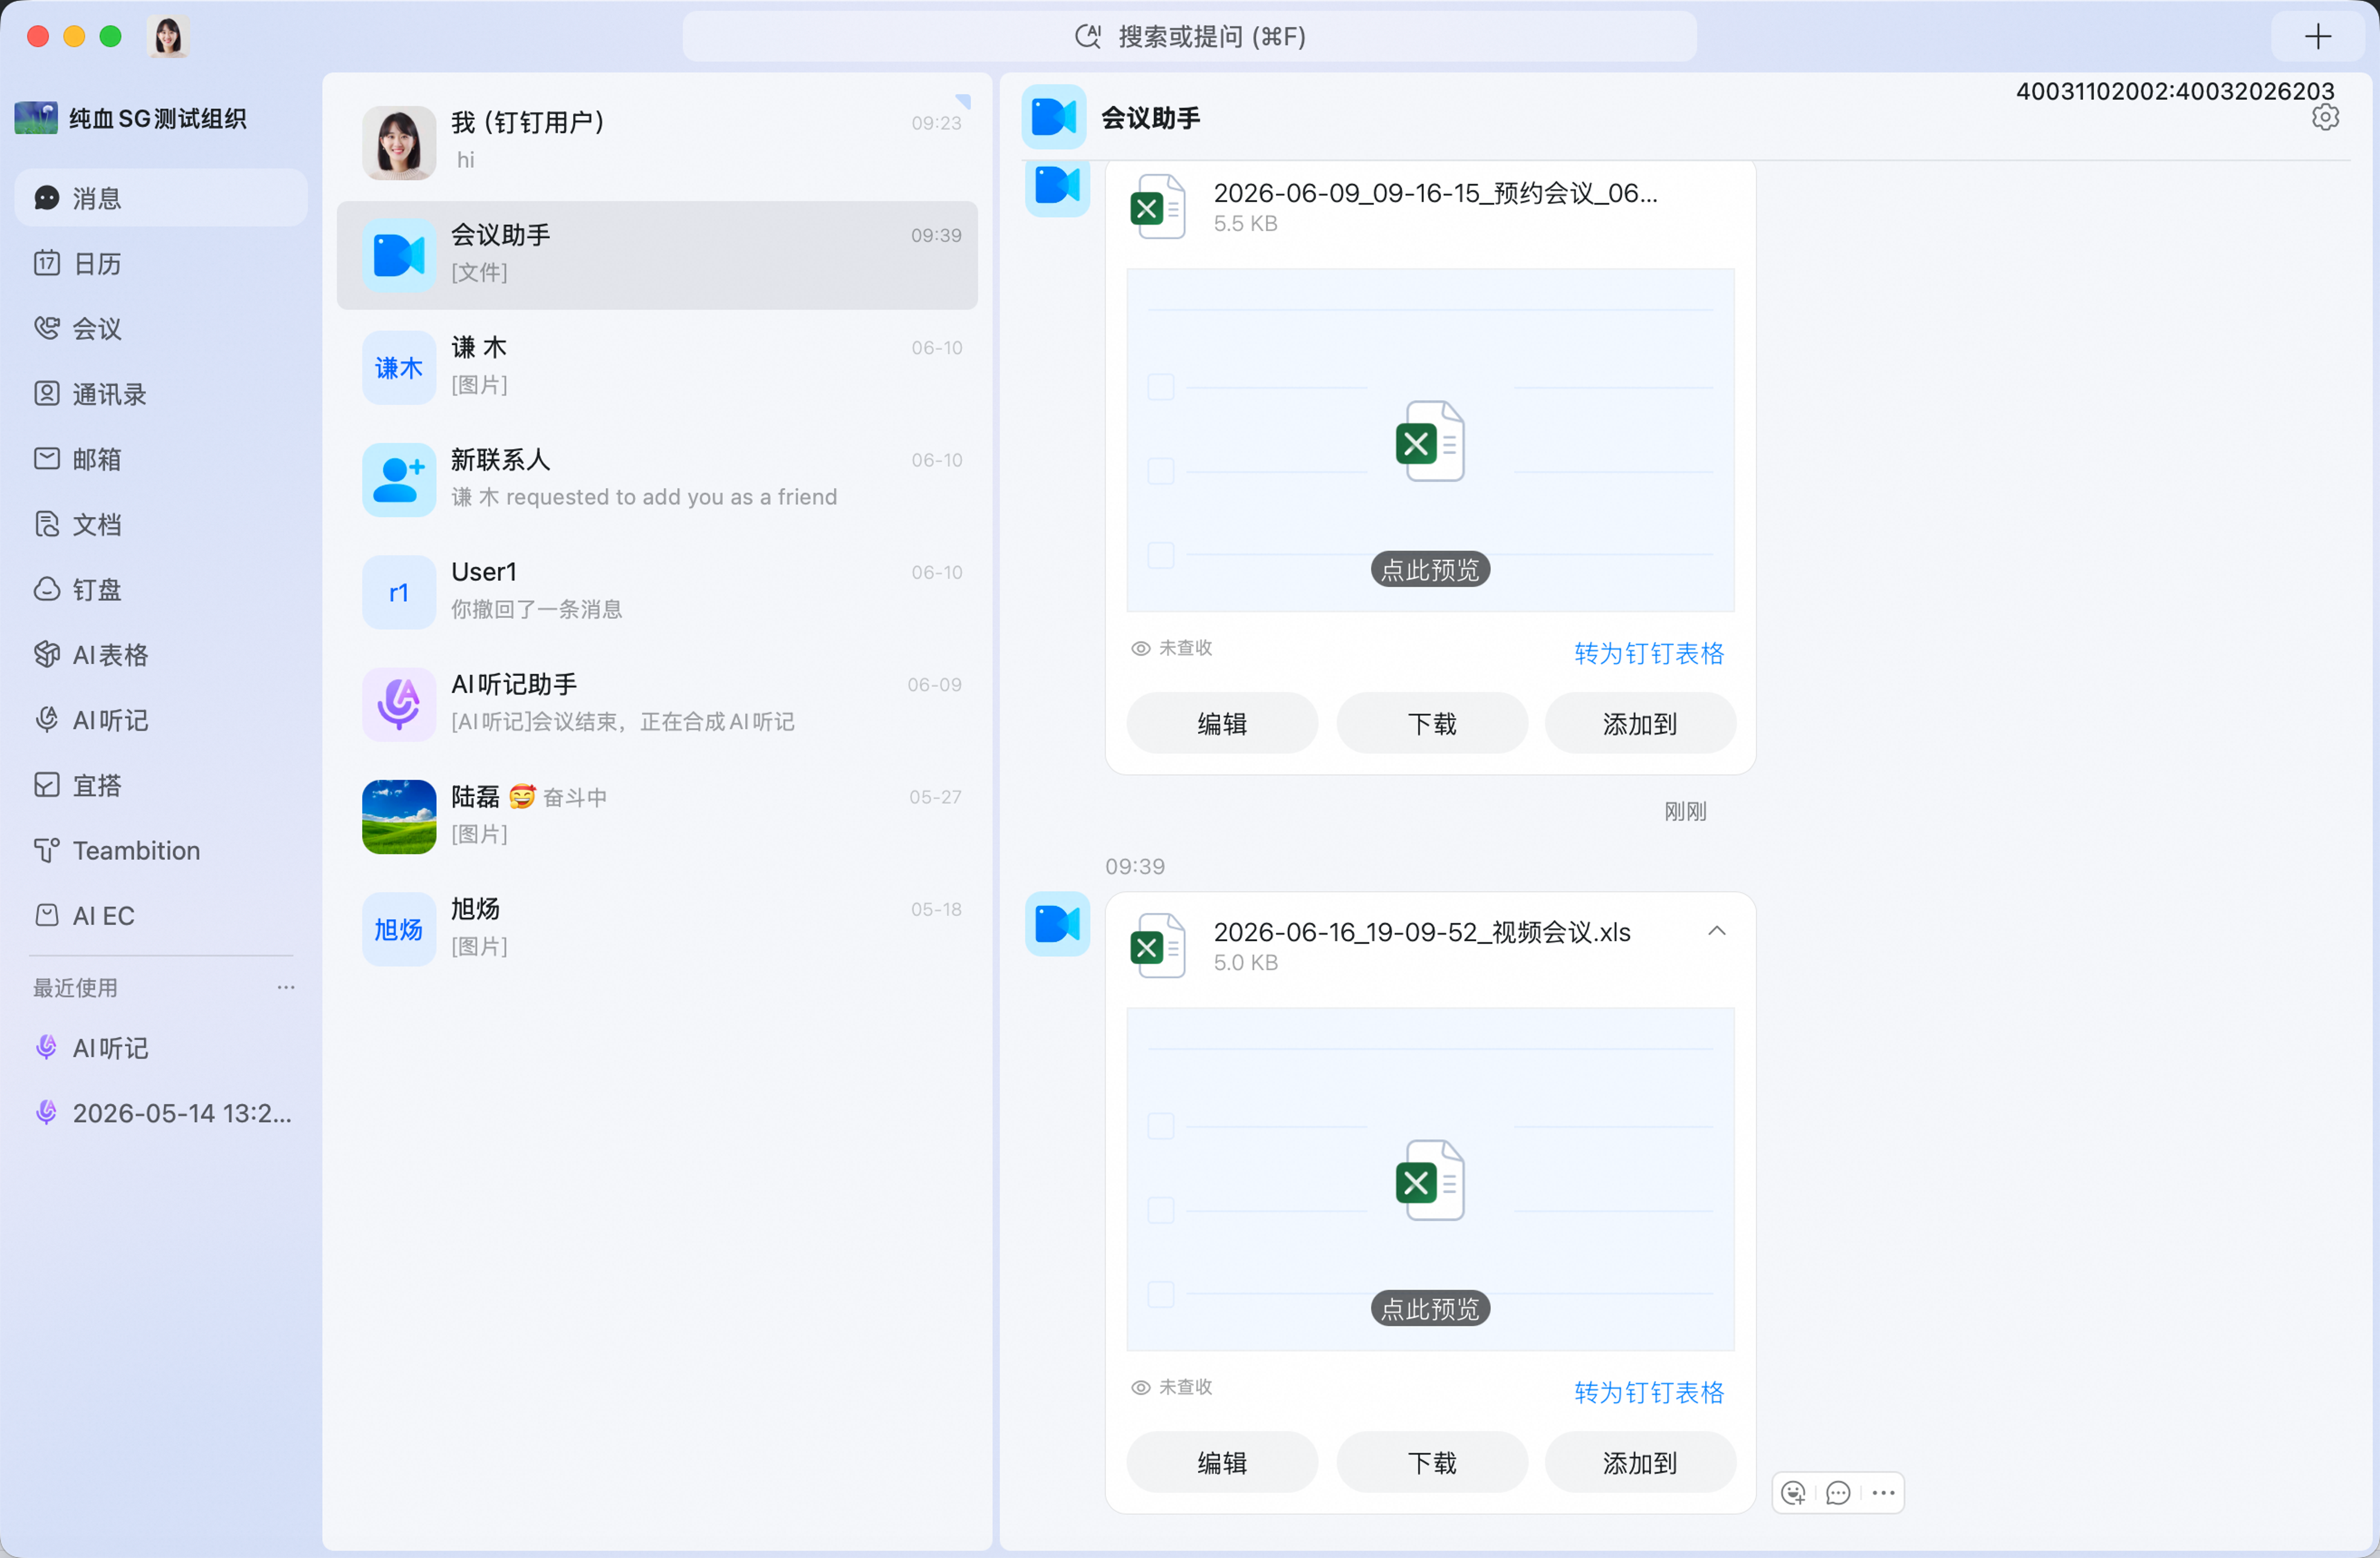The width and height of the screenshot is (2380, 1558).
Task: Click sender avatar of 预约会议 file message
Action: click(1057, 187)
